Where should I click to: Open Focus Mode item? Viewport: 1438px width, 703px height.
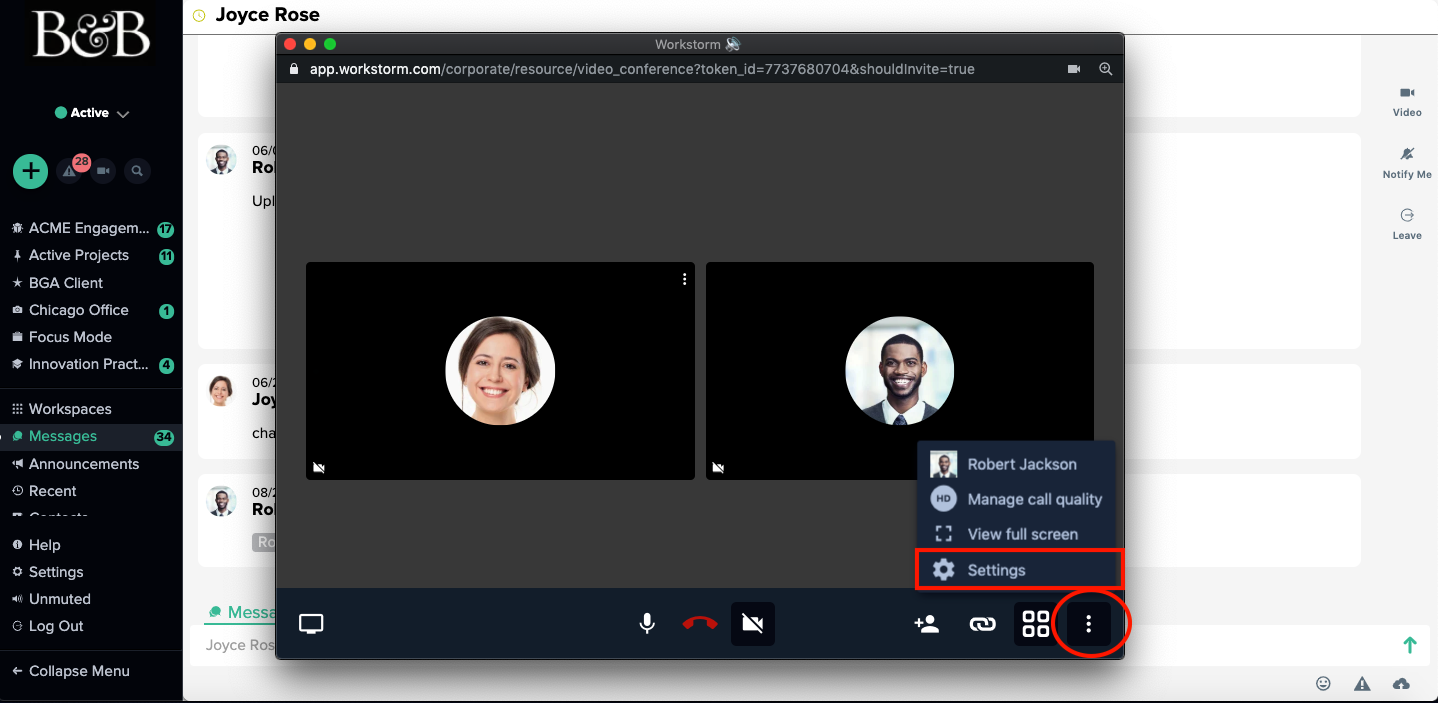(70, 337)
